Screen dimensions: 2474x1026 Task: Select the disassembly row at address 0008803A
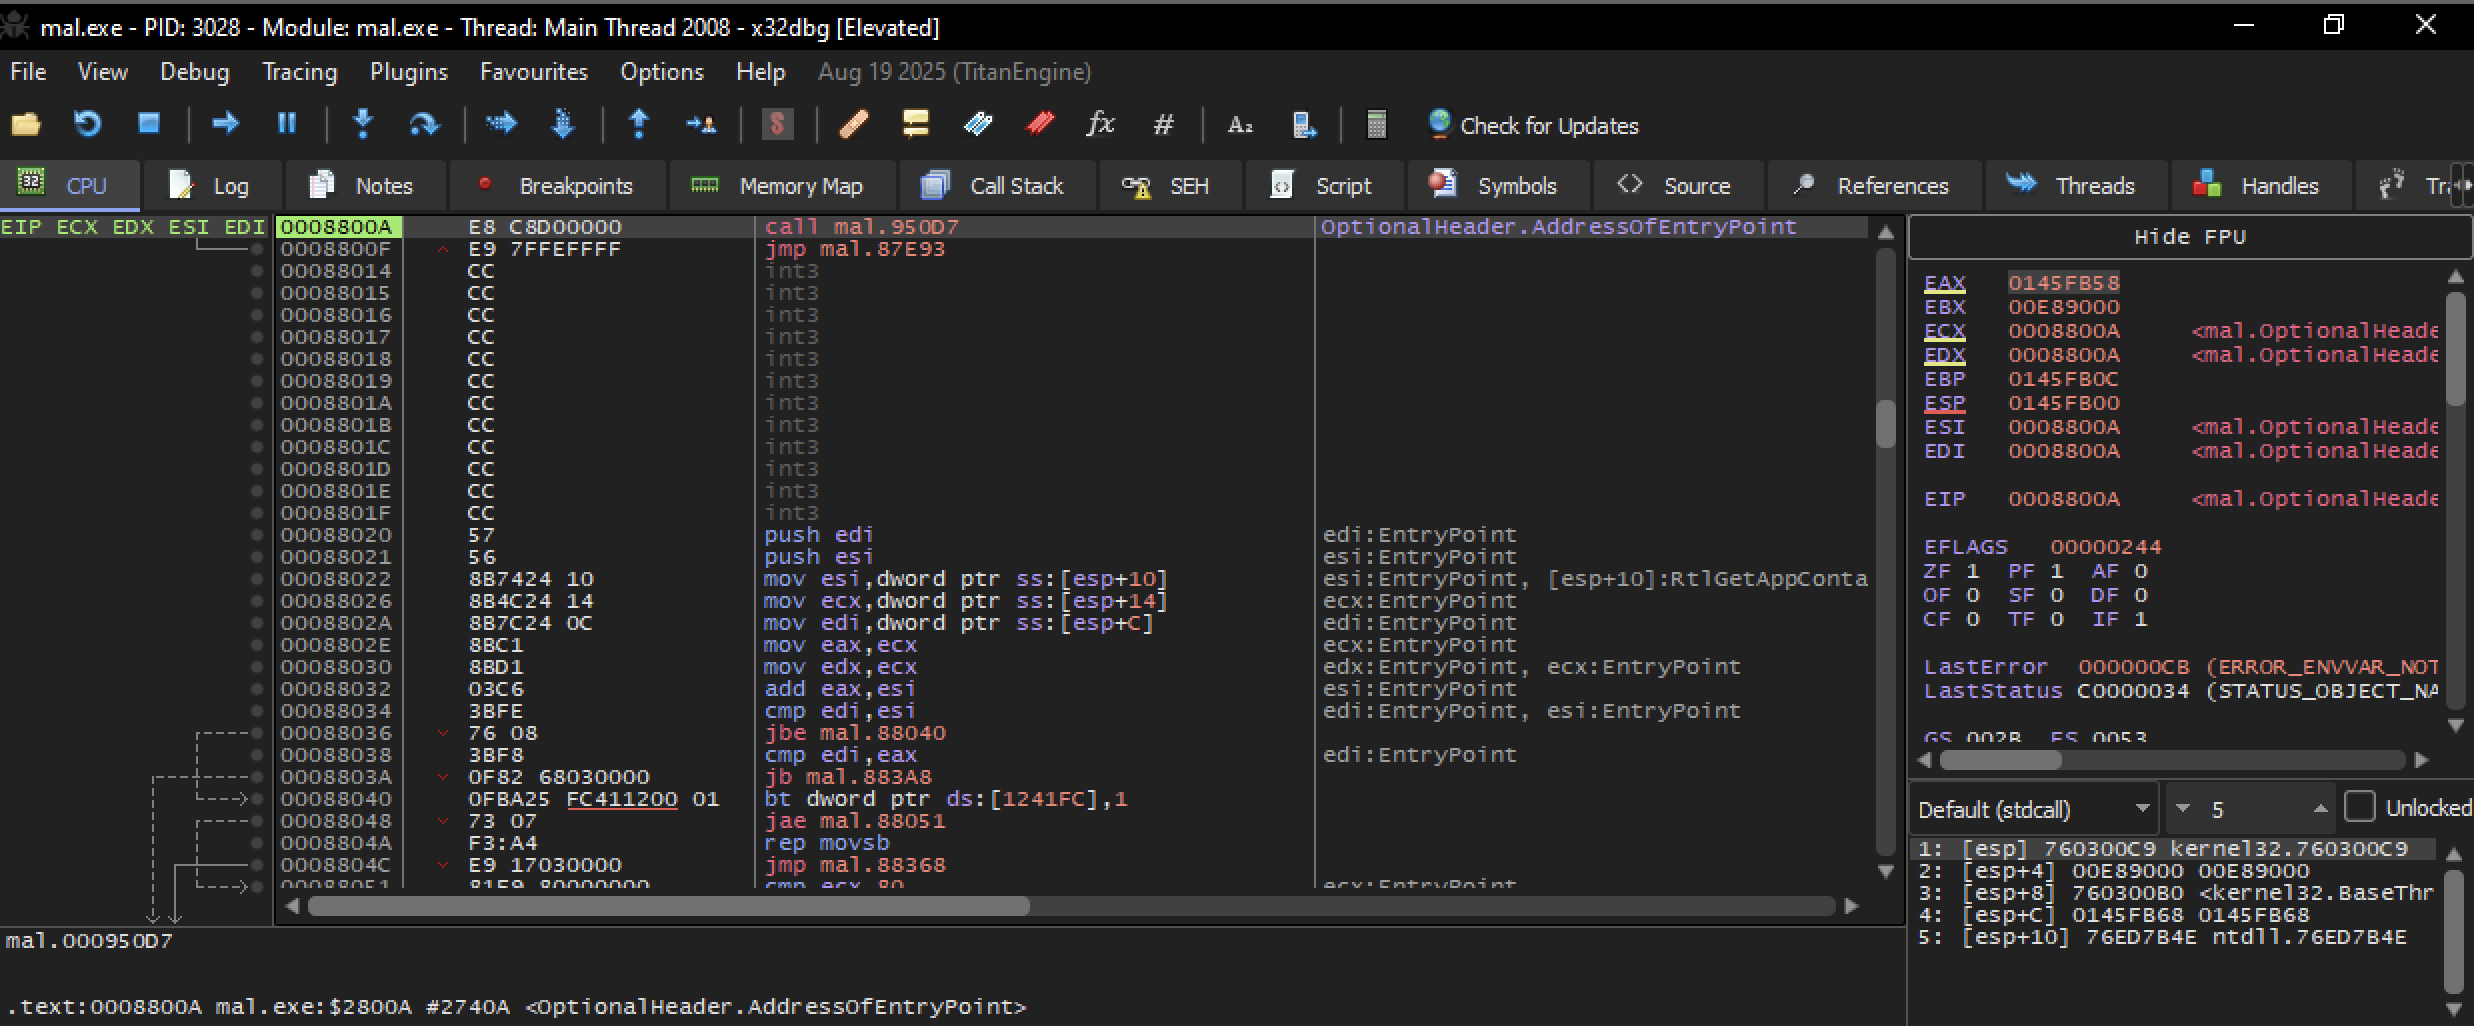[1070, 777]
